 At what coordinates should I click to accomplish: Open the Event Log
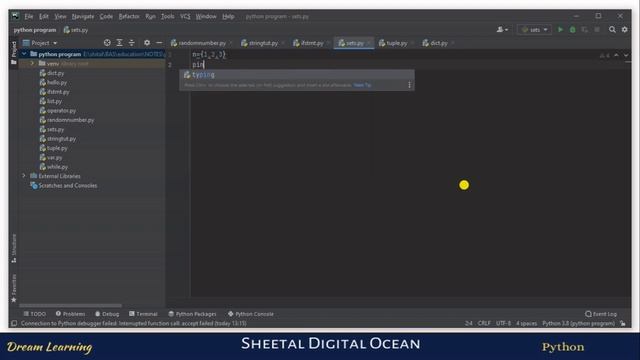click(601, 314)
